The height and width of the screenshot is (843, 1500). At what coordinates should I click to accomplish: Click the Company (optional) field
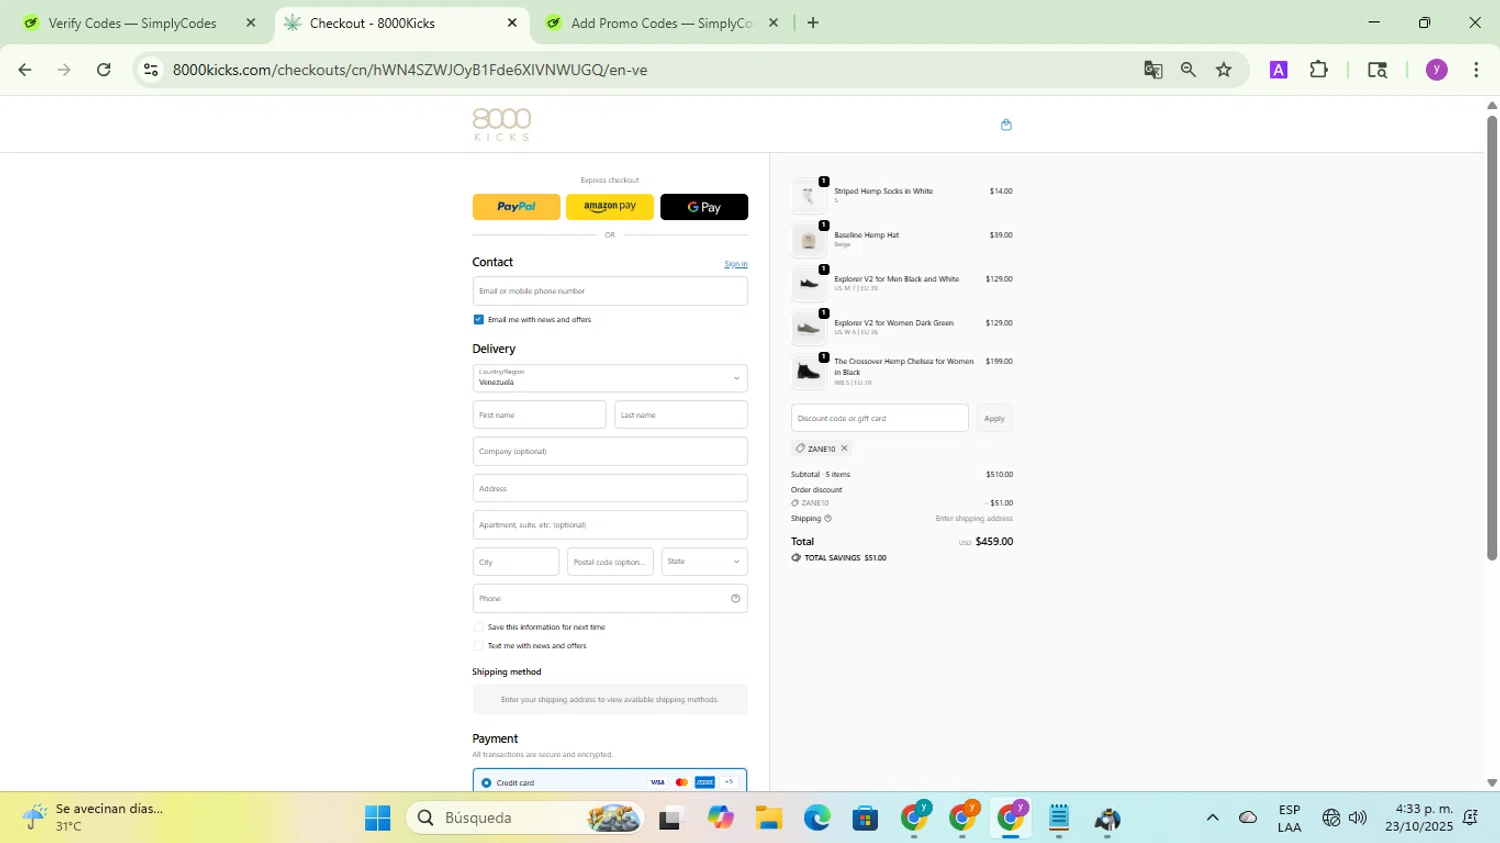pos(610,451)
